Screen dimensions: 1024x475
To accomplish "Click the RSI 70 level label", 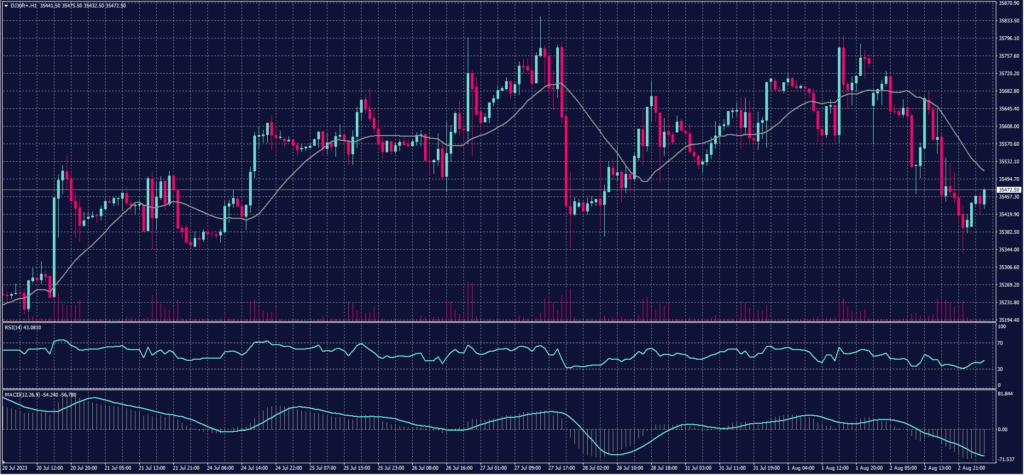I will pyautogui.click(x=998, y=342).
